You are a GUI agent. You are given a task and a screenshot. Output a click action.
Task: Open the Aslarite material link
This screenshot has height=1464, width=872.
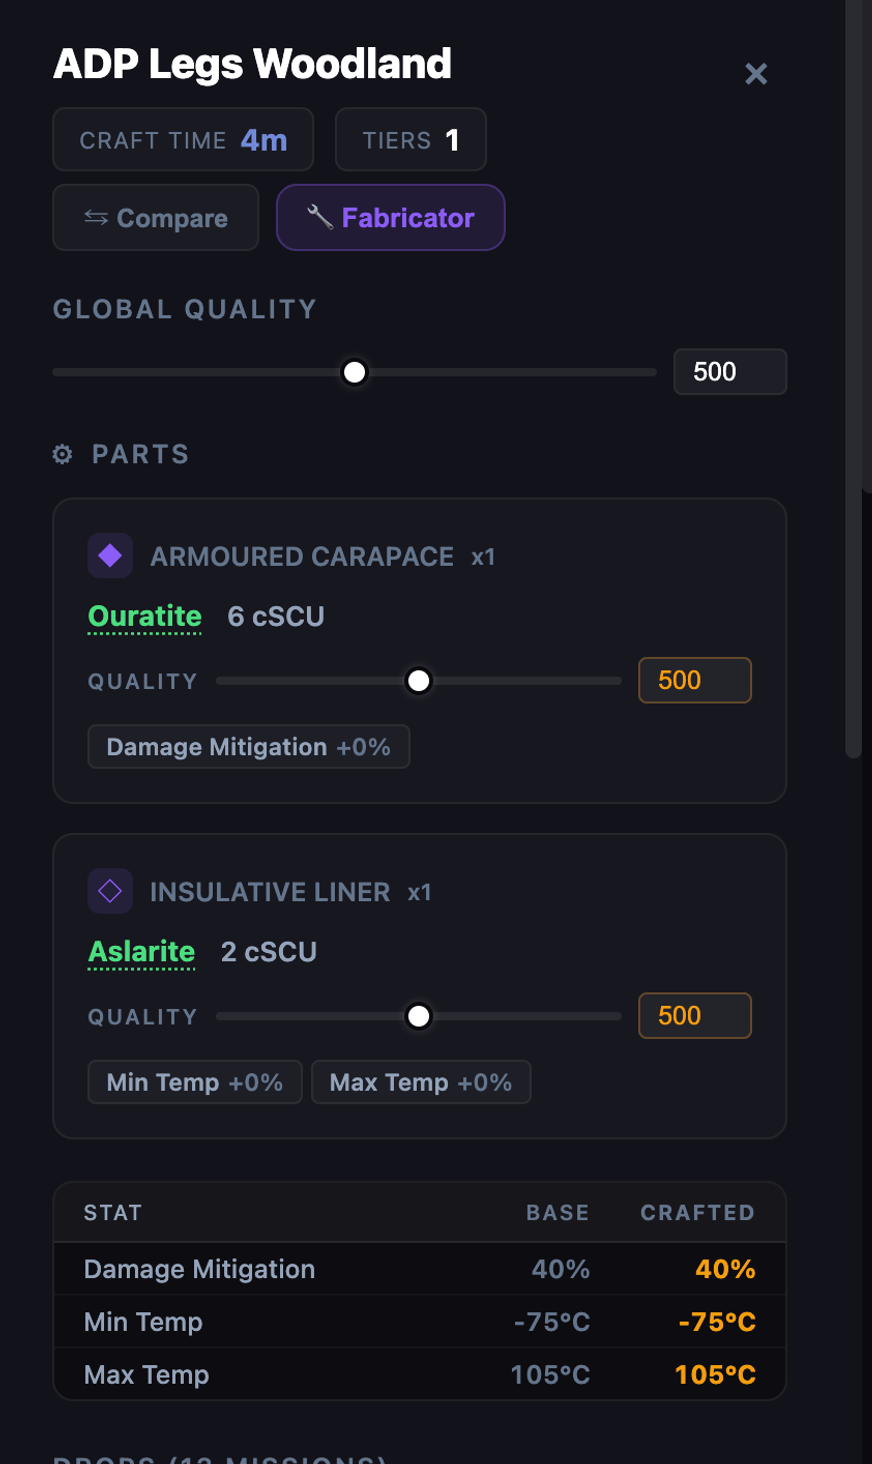pos(141,951)
